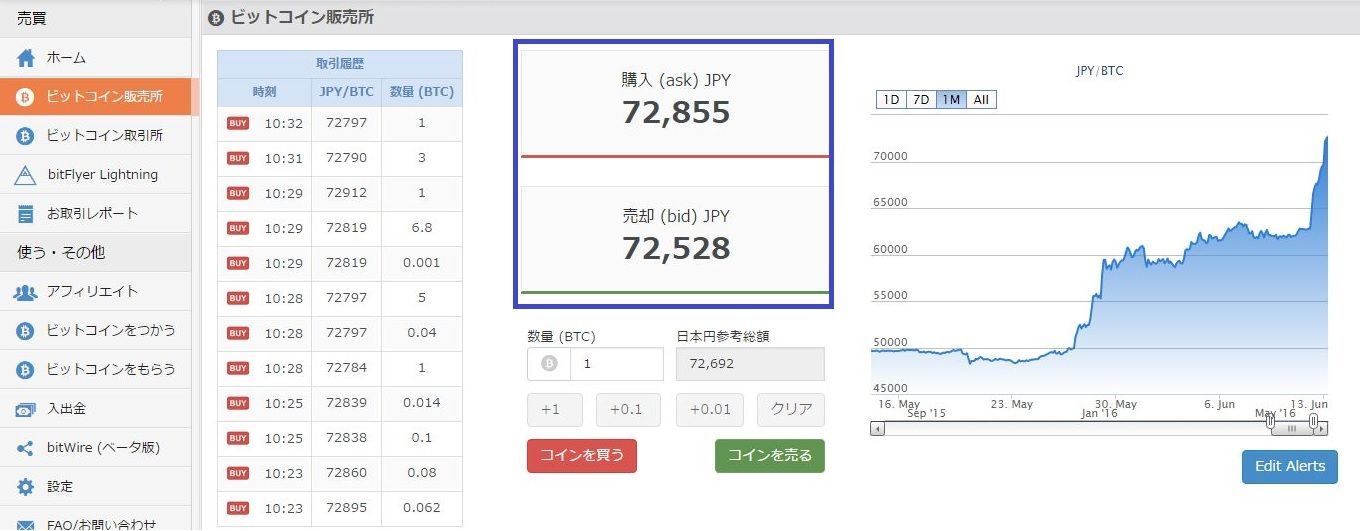The image size is (1360, 531).
Task: Click the bitFlyer Lightning triangle icon
Action: pos(26,175)
